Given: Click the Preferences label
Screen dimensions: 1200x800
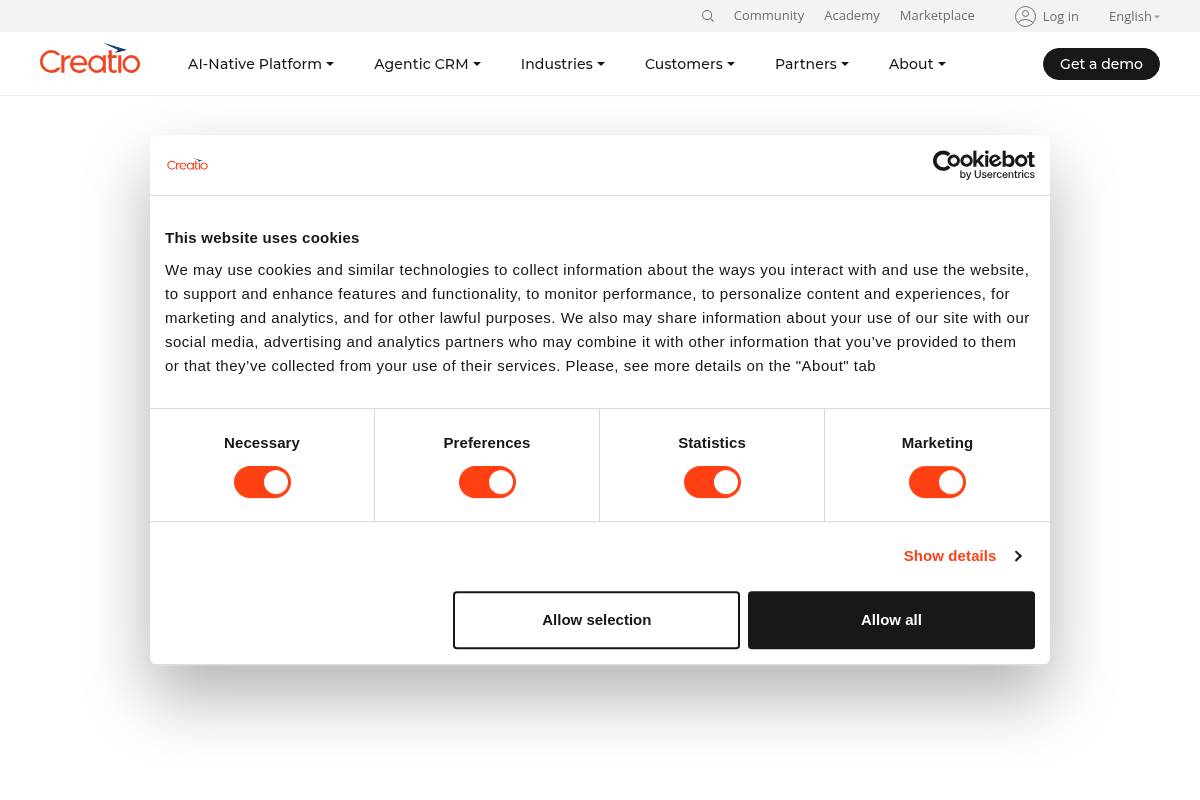Looking at the screenshot, I should pyautogui.click(x=487, y=443).
